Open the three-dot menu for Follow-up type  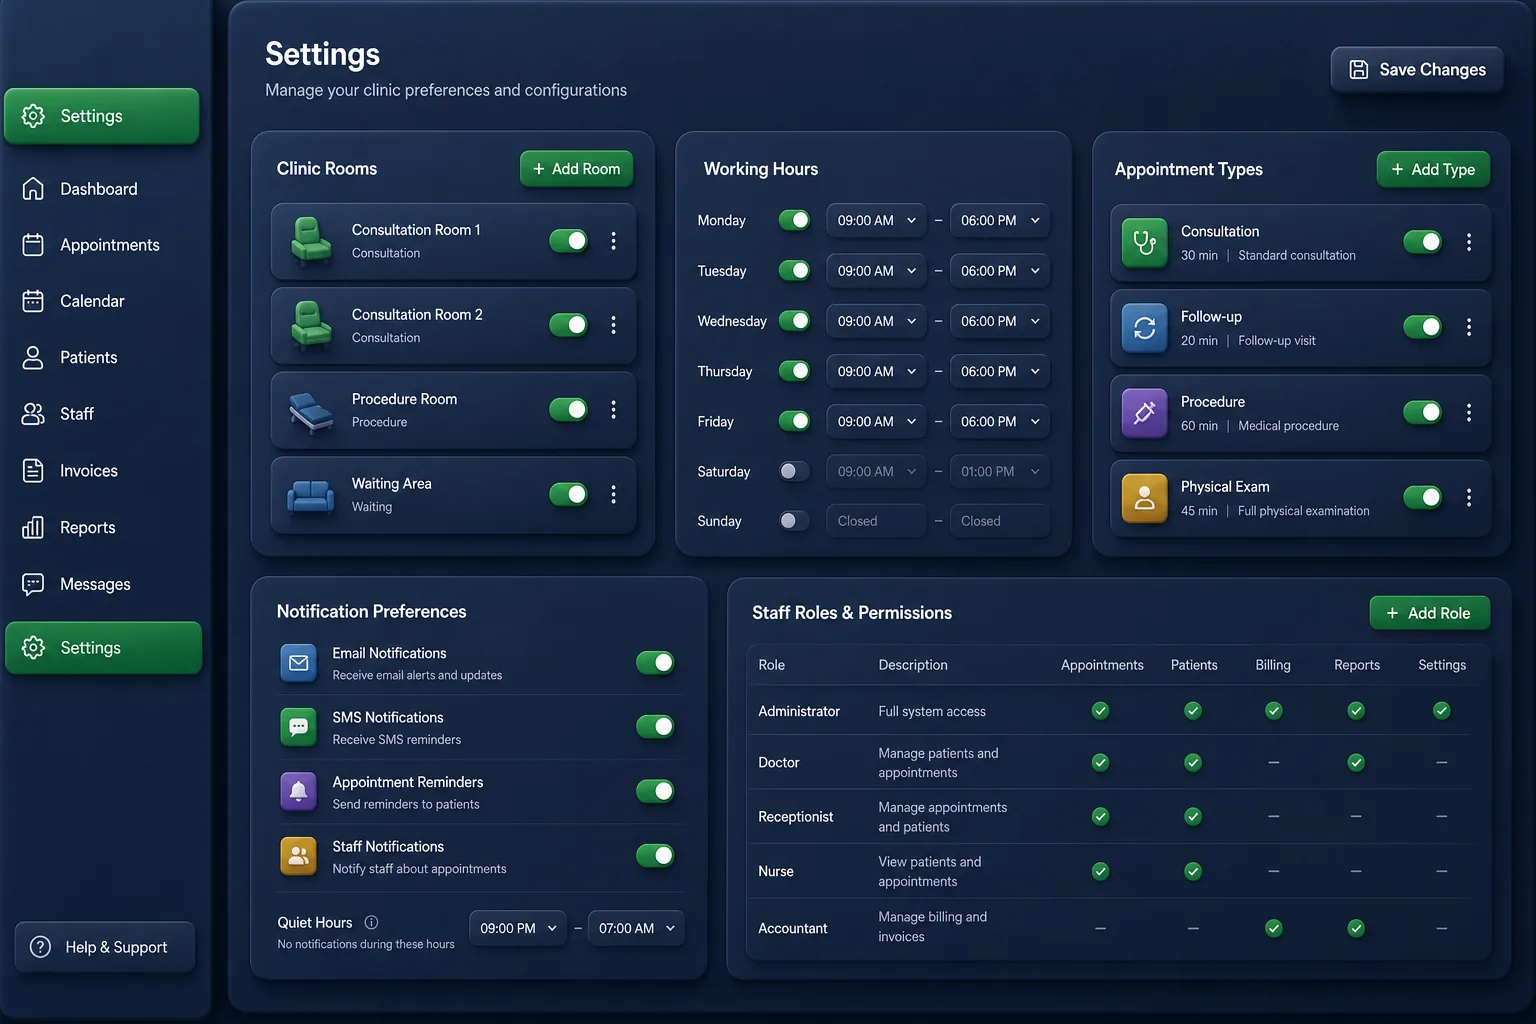click(x=1468, y=327)
